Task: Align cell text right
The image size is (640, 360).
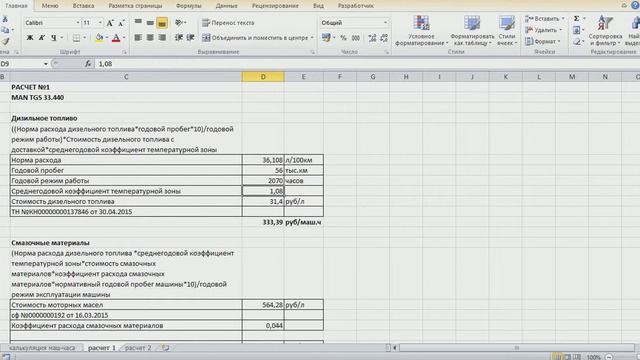Action: coord(162,38)
